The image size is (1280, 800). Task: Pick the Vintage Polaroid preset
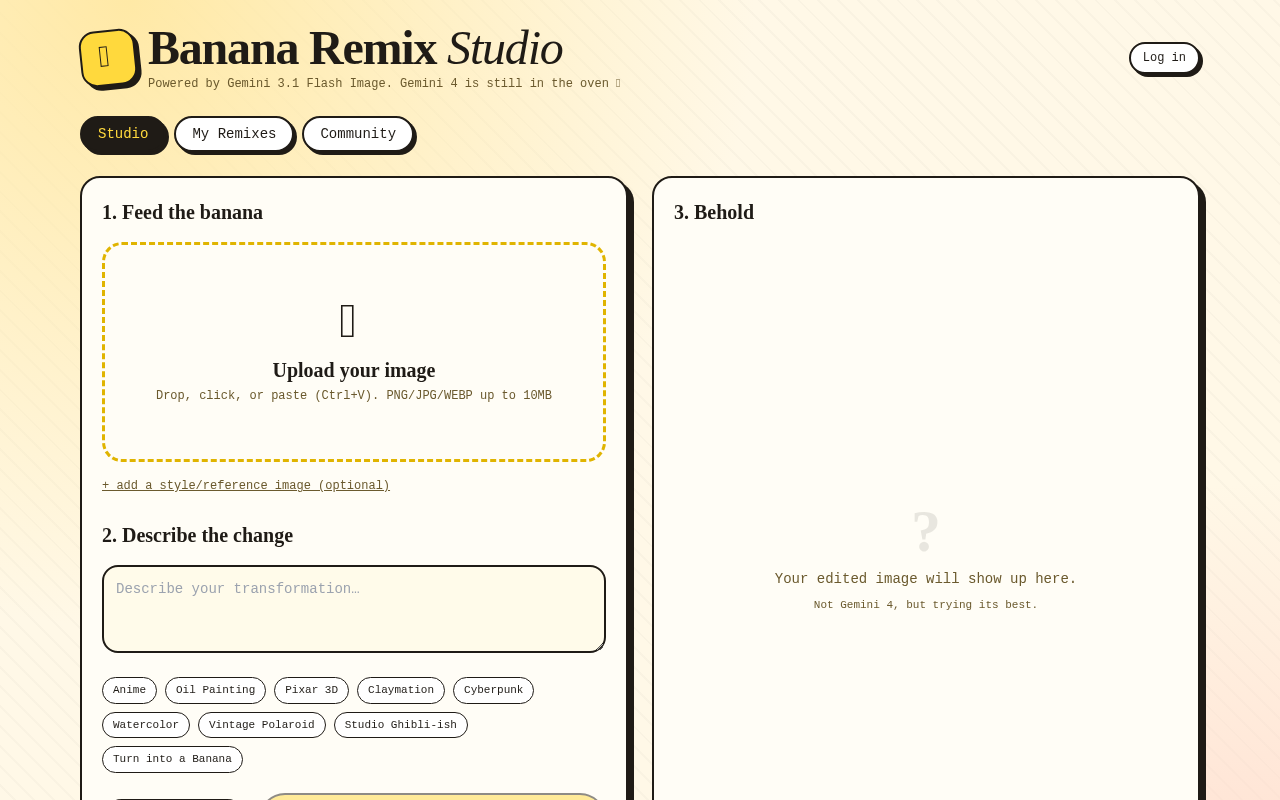tap(262, 725)
